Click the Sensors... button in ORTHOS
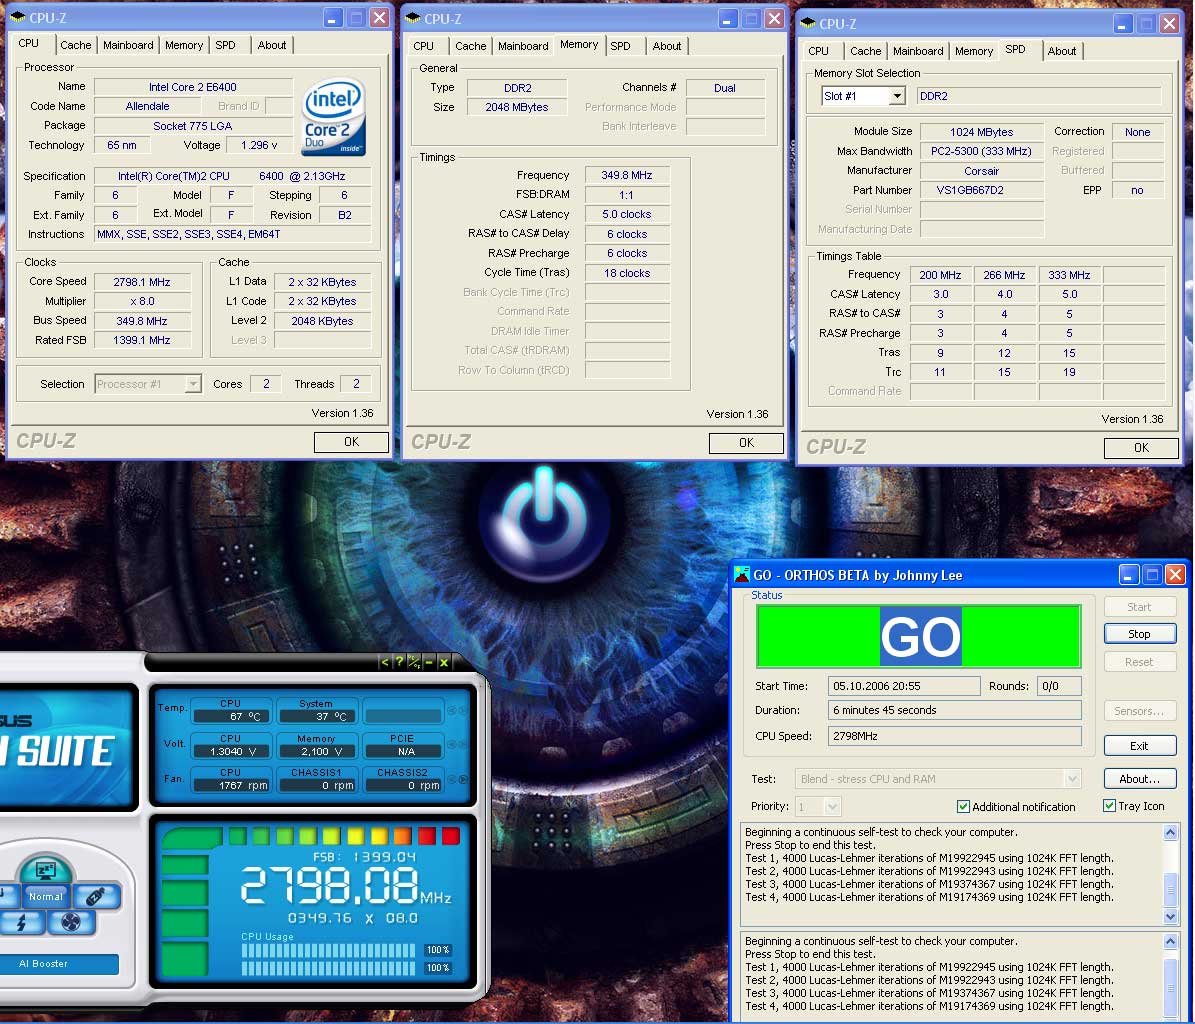The image size is (1195, 1024). tap(1139, 711)
